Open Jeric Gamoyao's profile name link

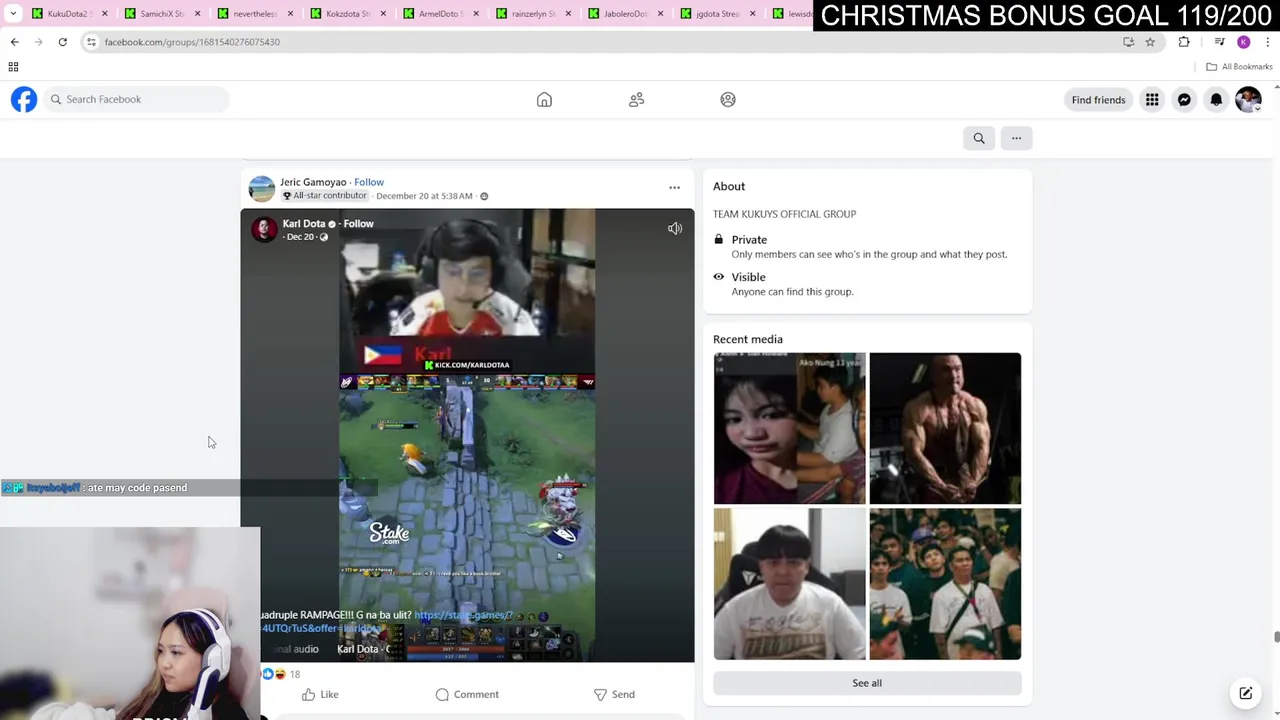point(313,182)
